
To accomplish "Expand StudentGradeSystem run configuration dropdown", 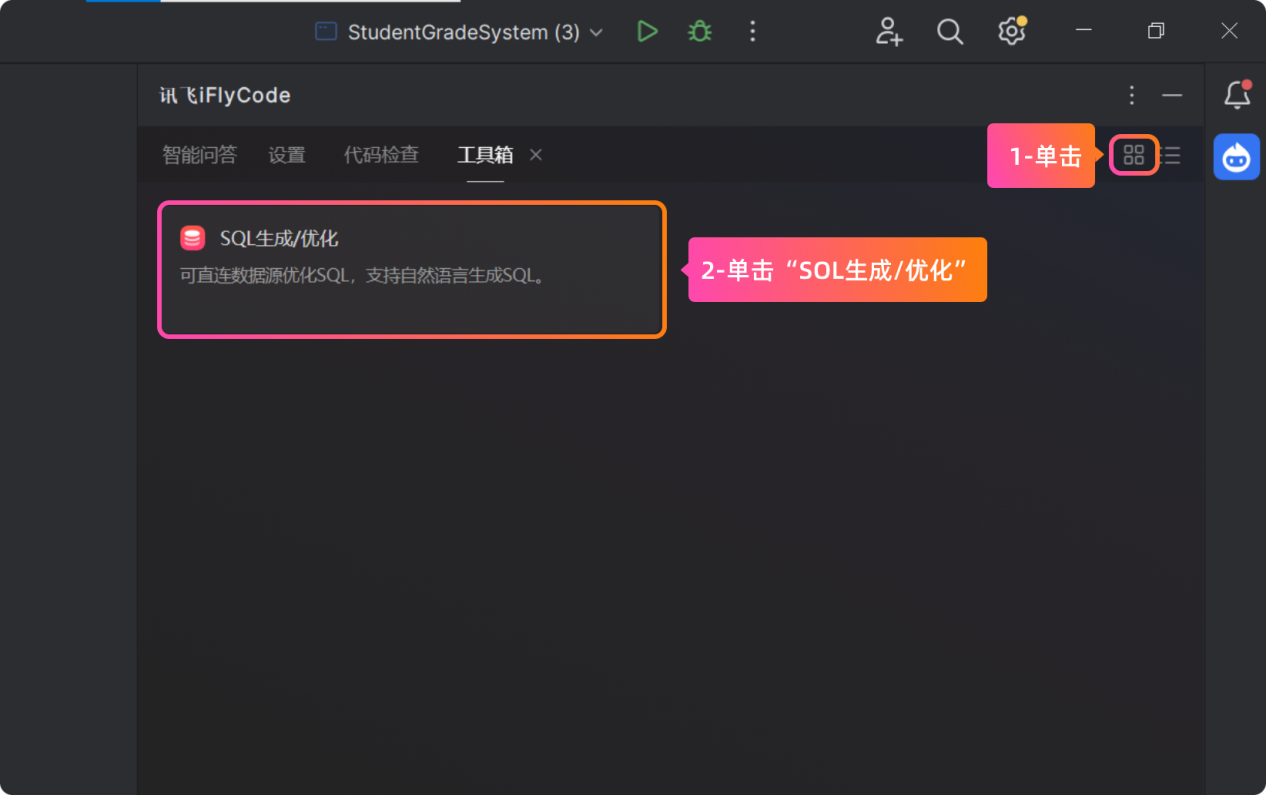I will [597, 32].
